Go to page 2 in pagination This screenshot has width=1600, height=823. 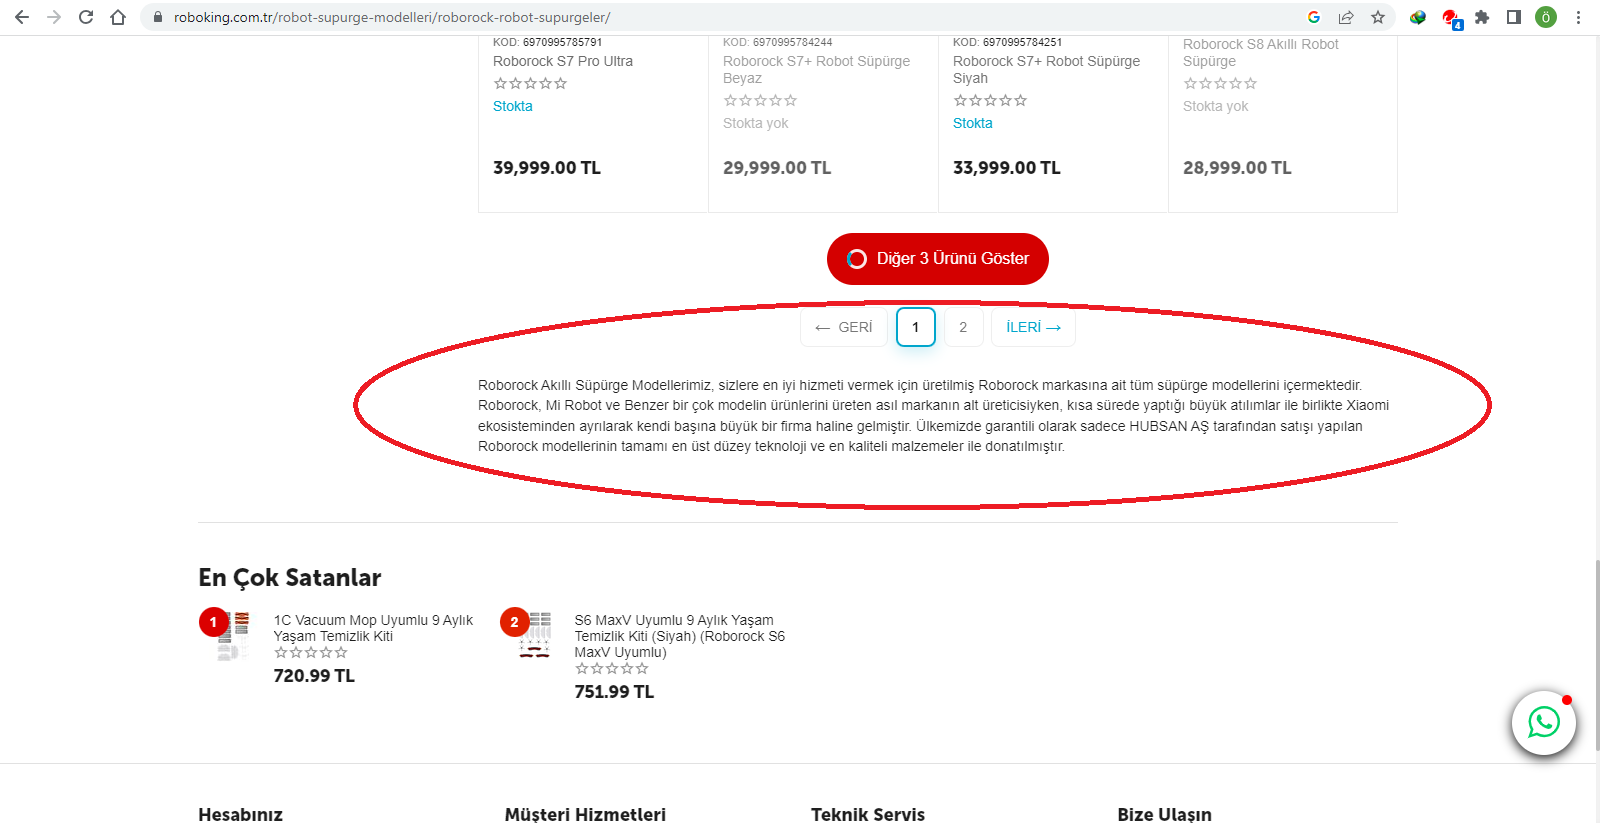coord(963,327)
